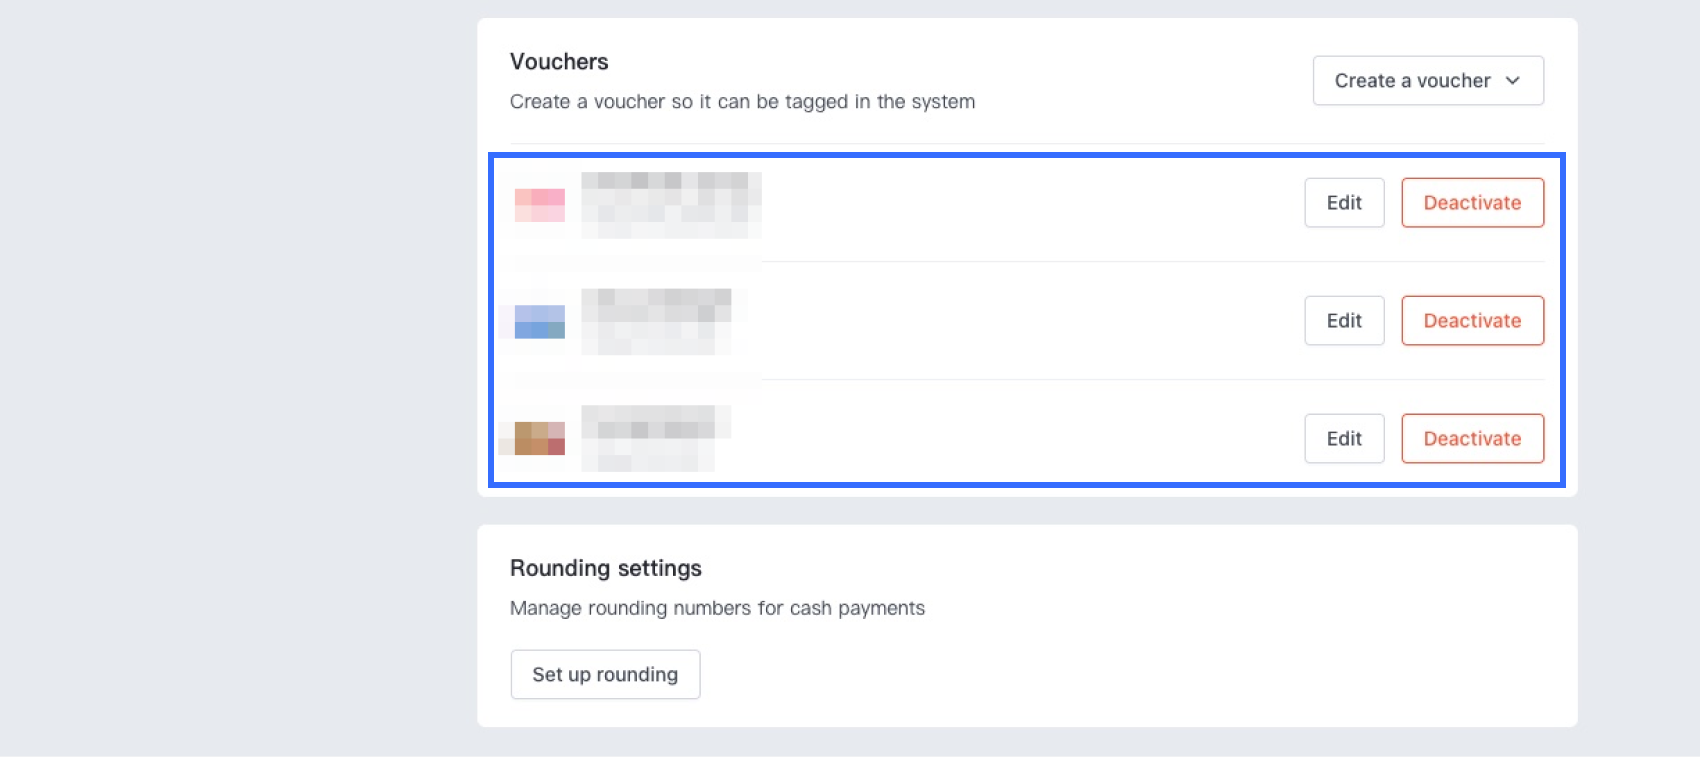
Task: Deactivate the second voucher
Action: 1472,320
